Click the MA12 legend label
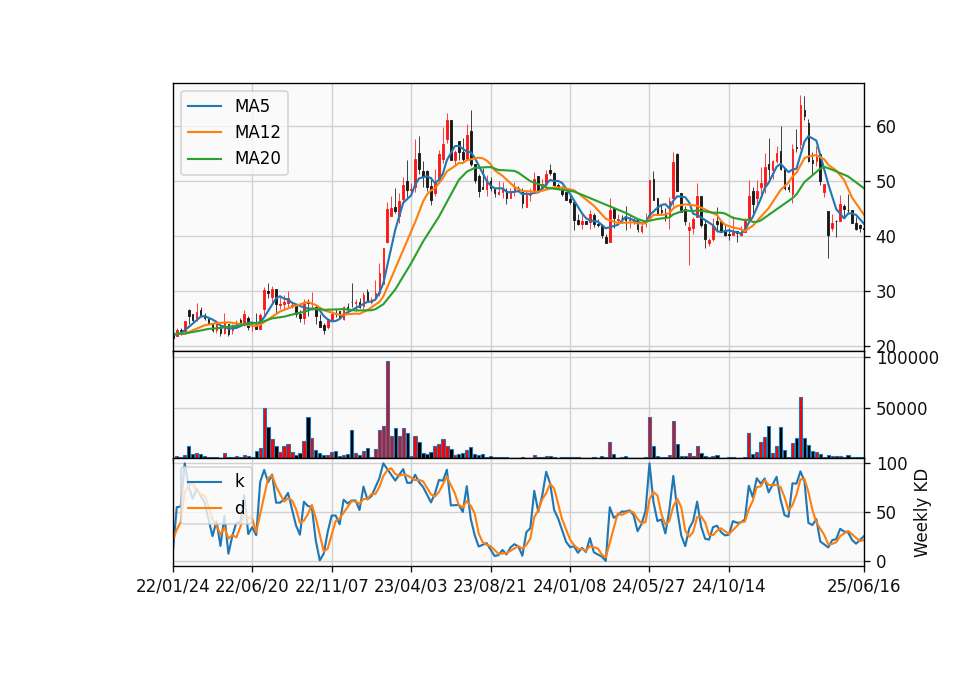Image resolution: width=960 pixels, height=690 pixels. [257, 132]
